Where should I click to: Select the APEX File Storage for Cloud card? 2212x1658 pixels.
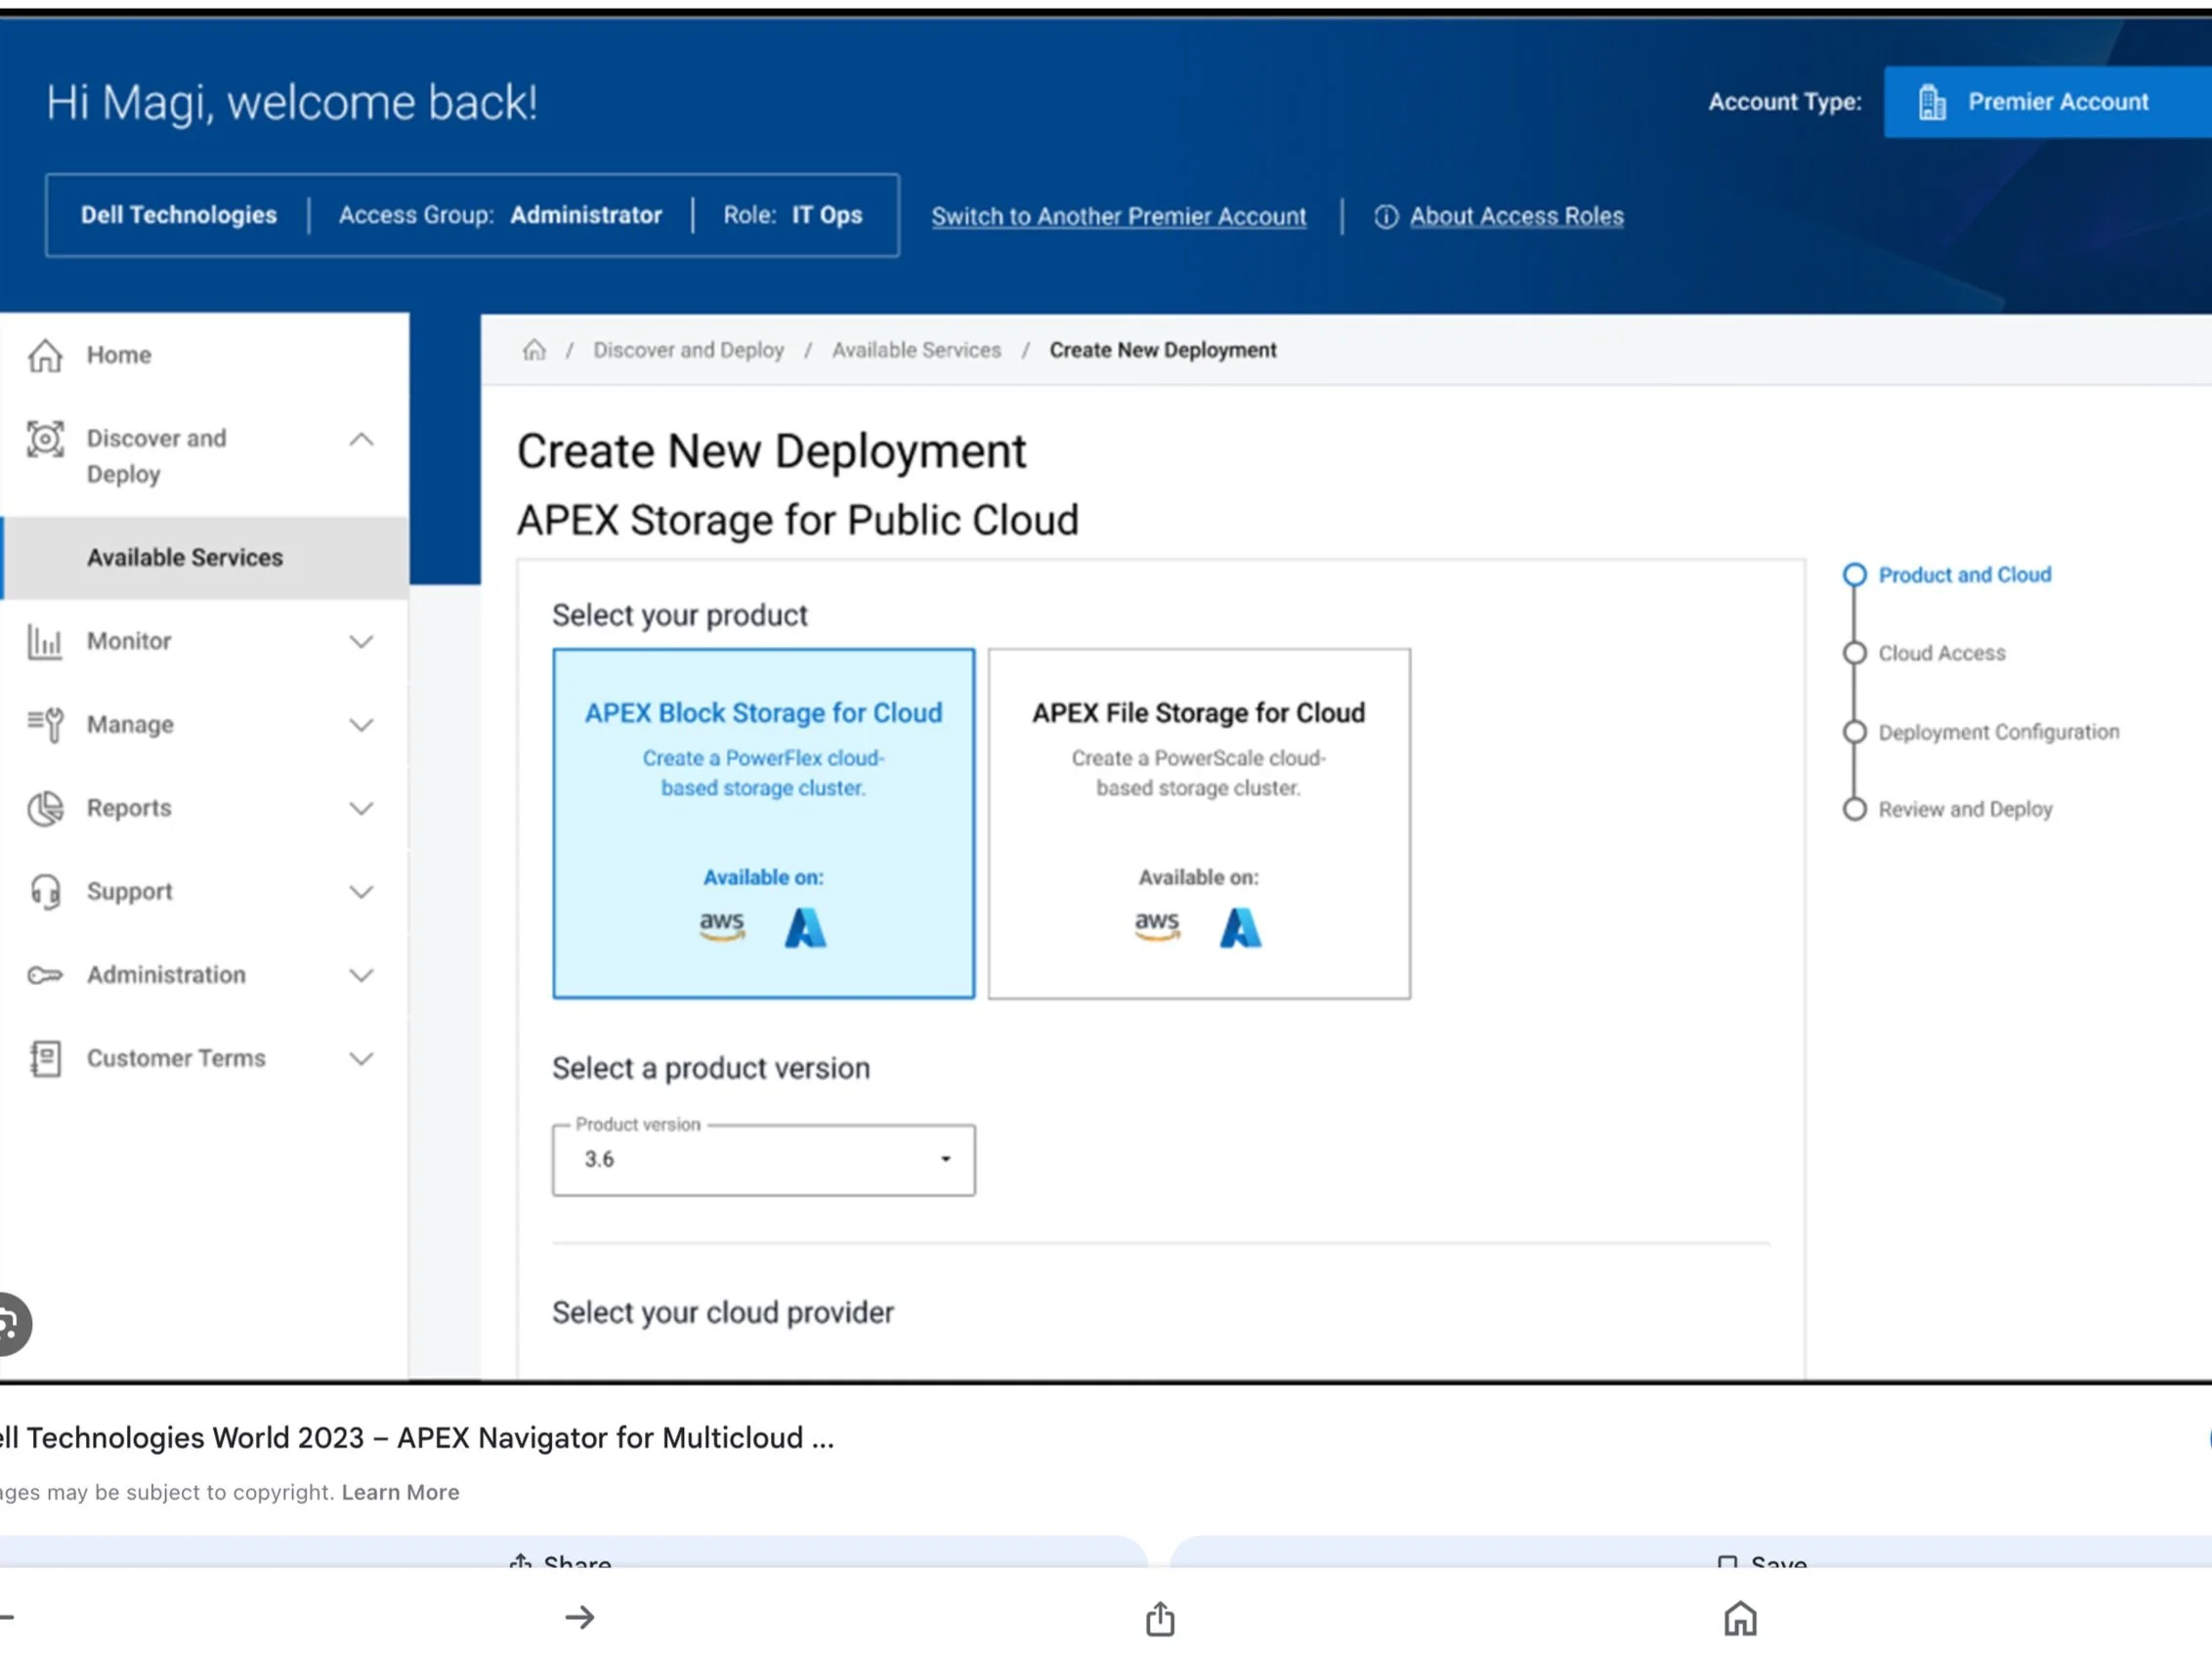click(x=1198, y=822)
